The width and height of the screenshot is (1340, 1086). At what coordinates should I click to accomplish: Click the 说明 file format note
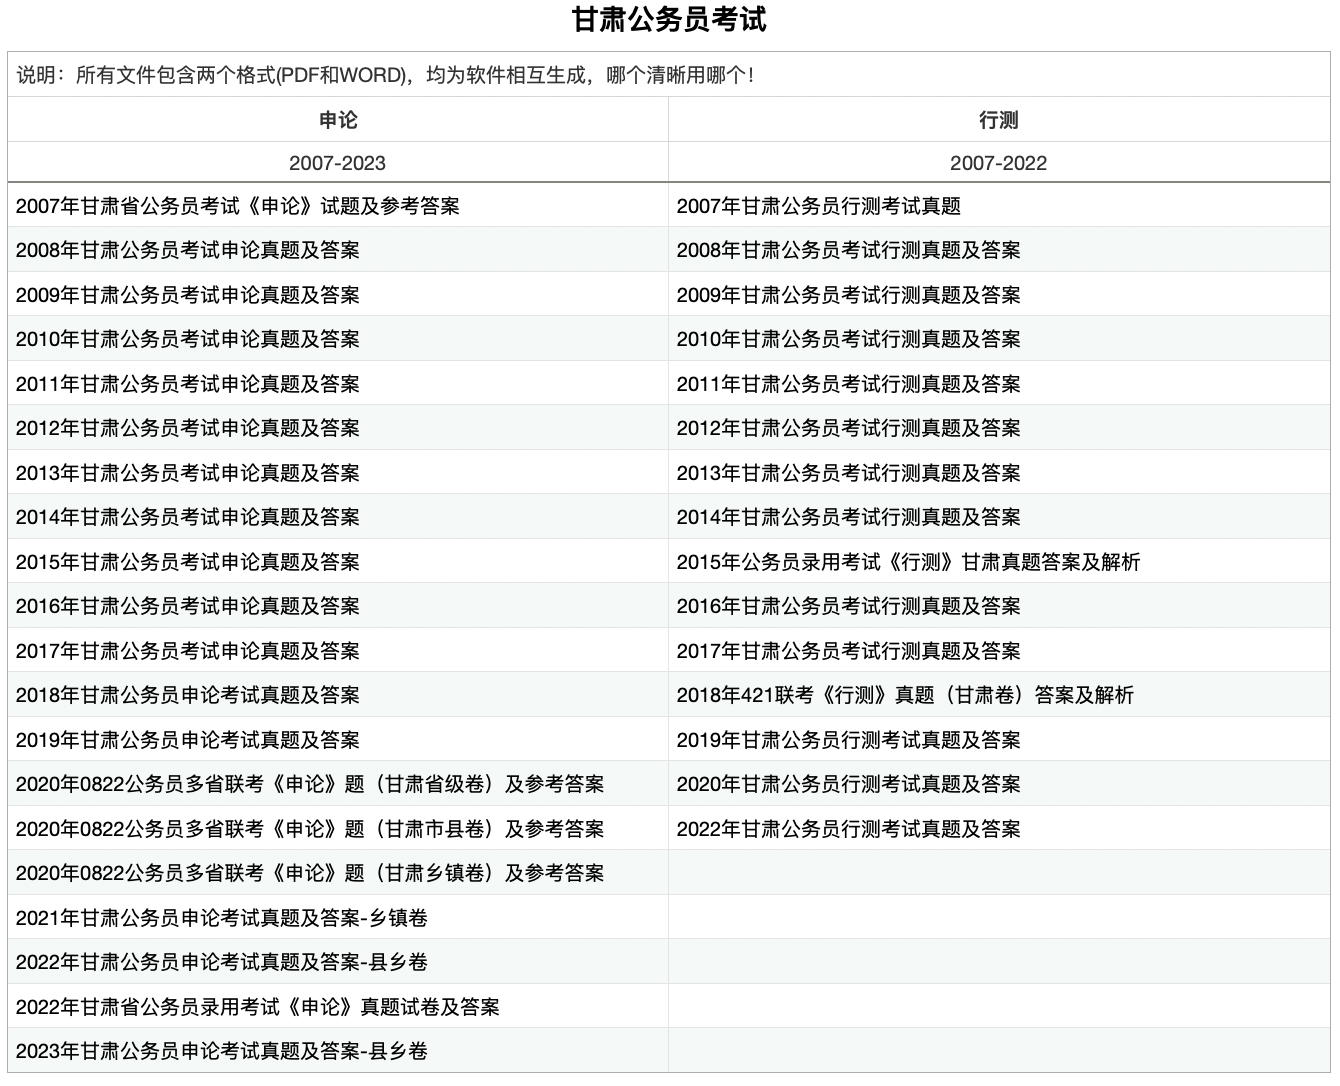click(385, 75)
